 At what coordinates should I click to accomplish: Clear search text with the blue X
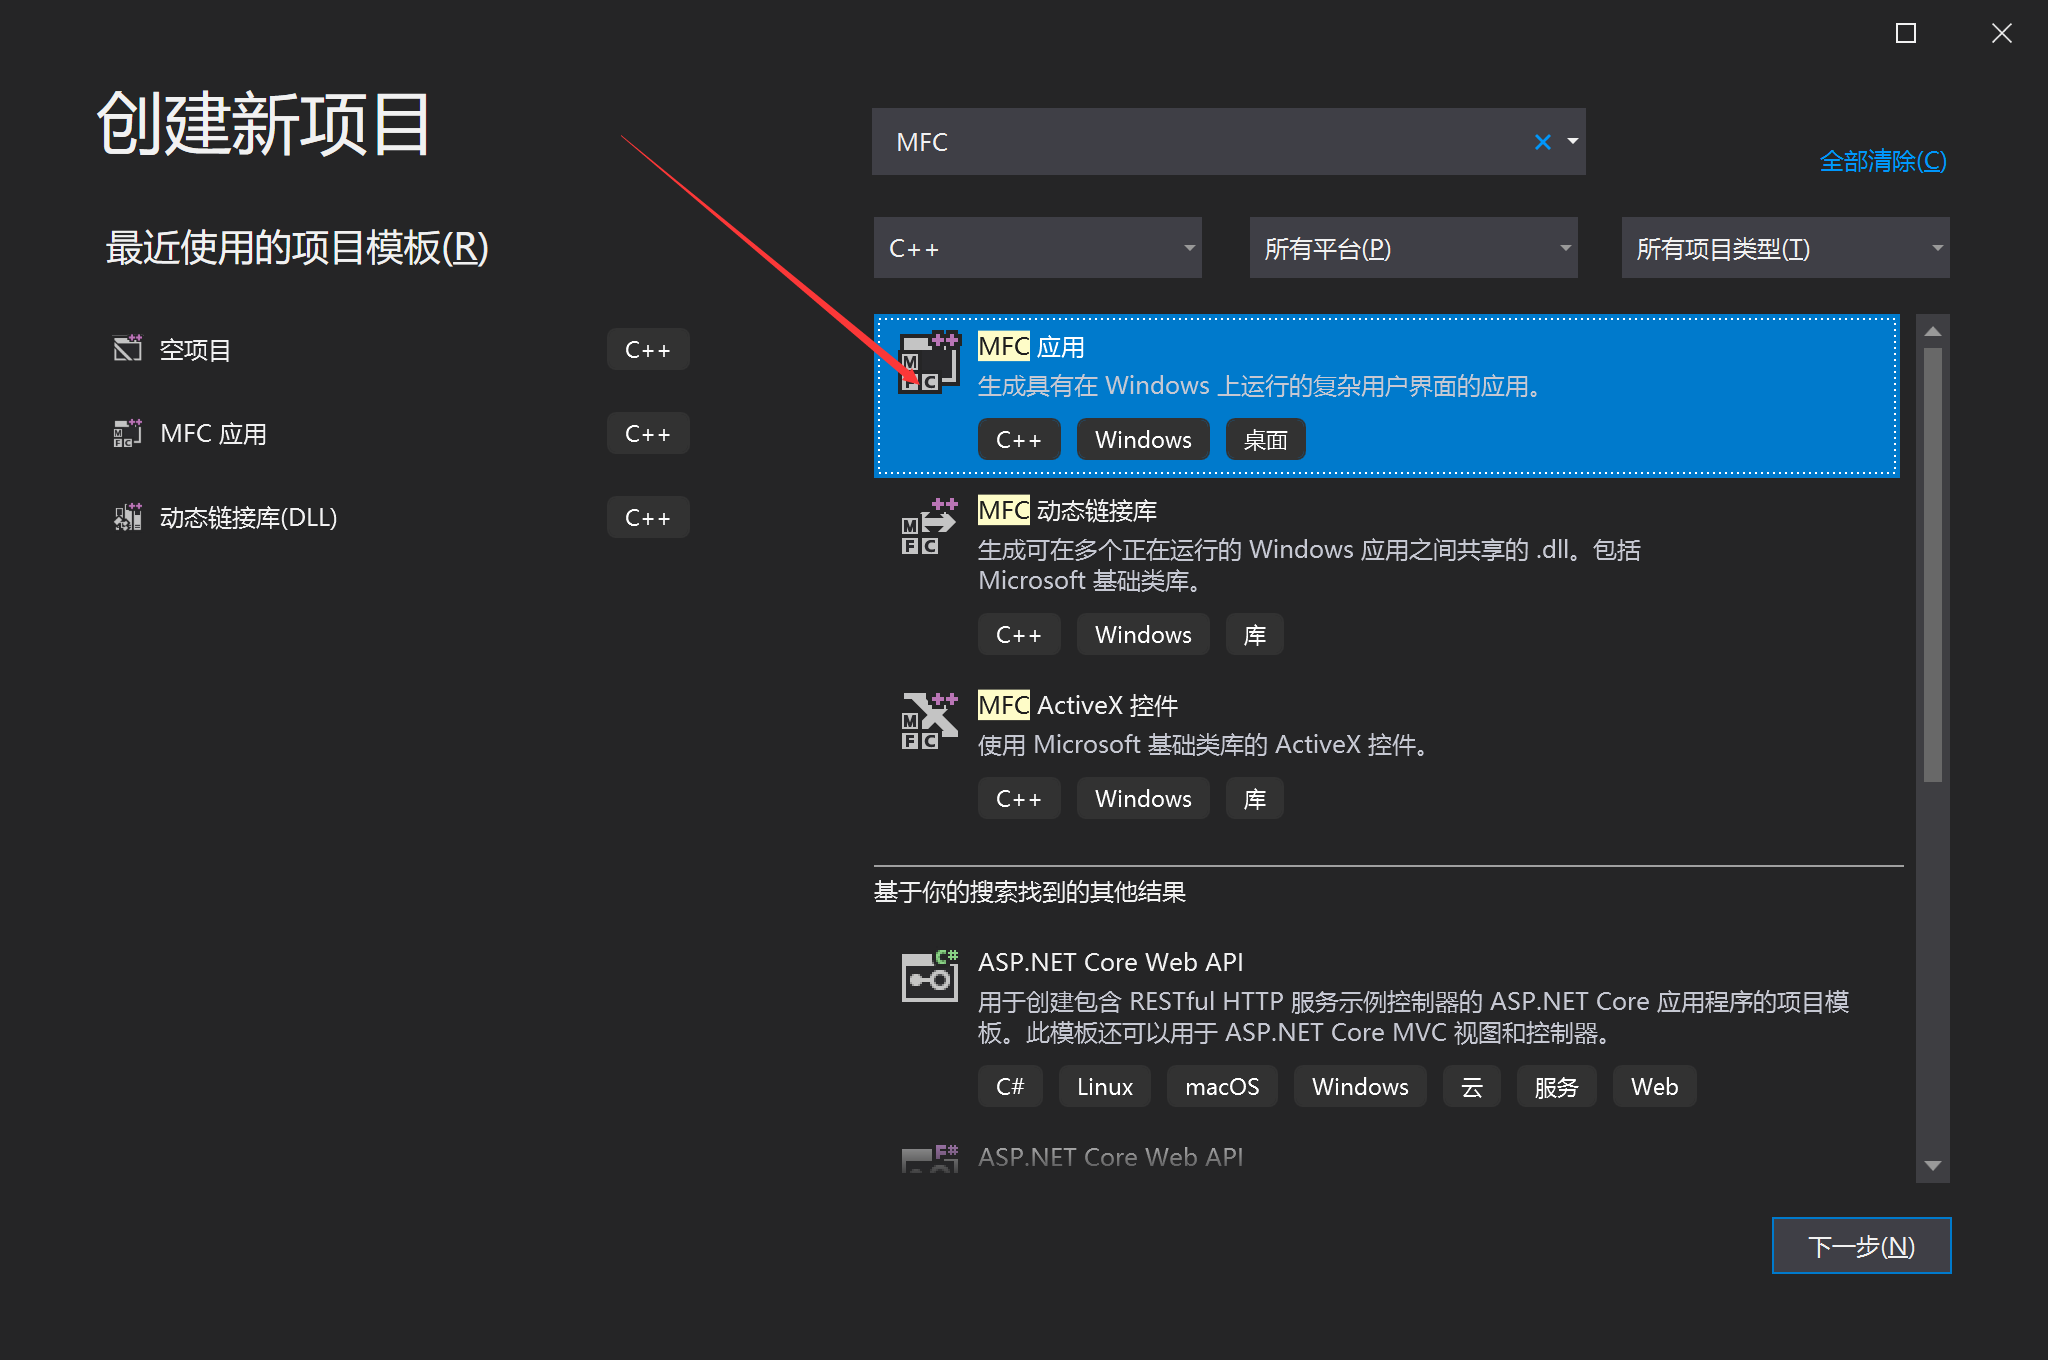1542,142
